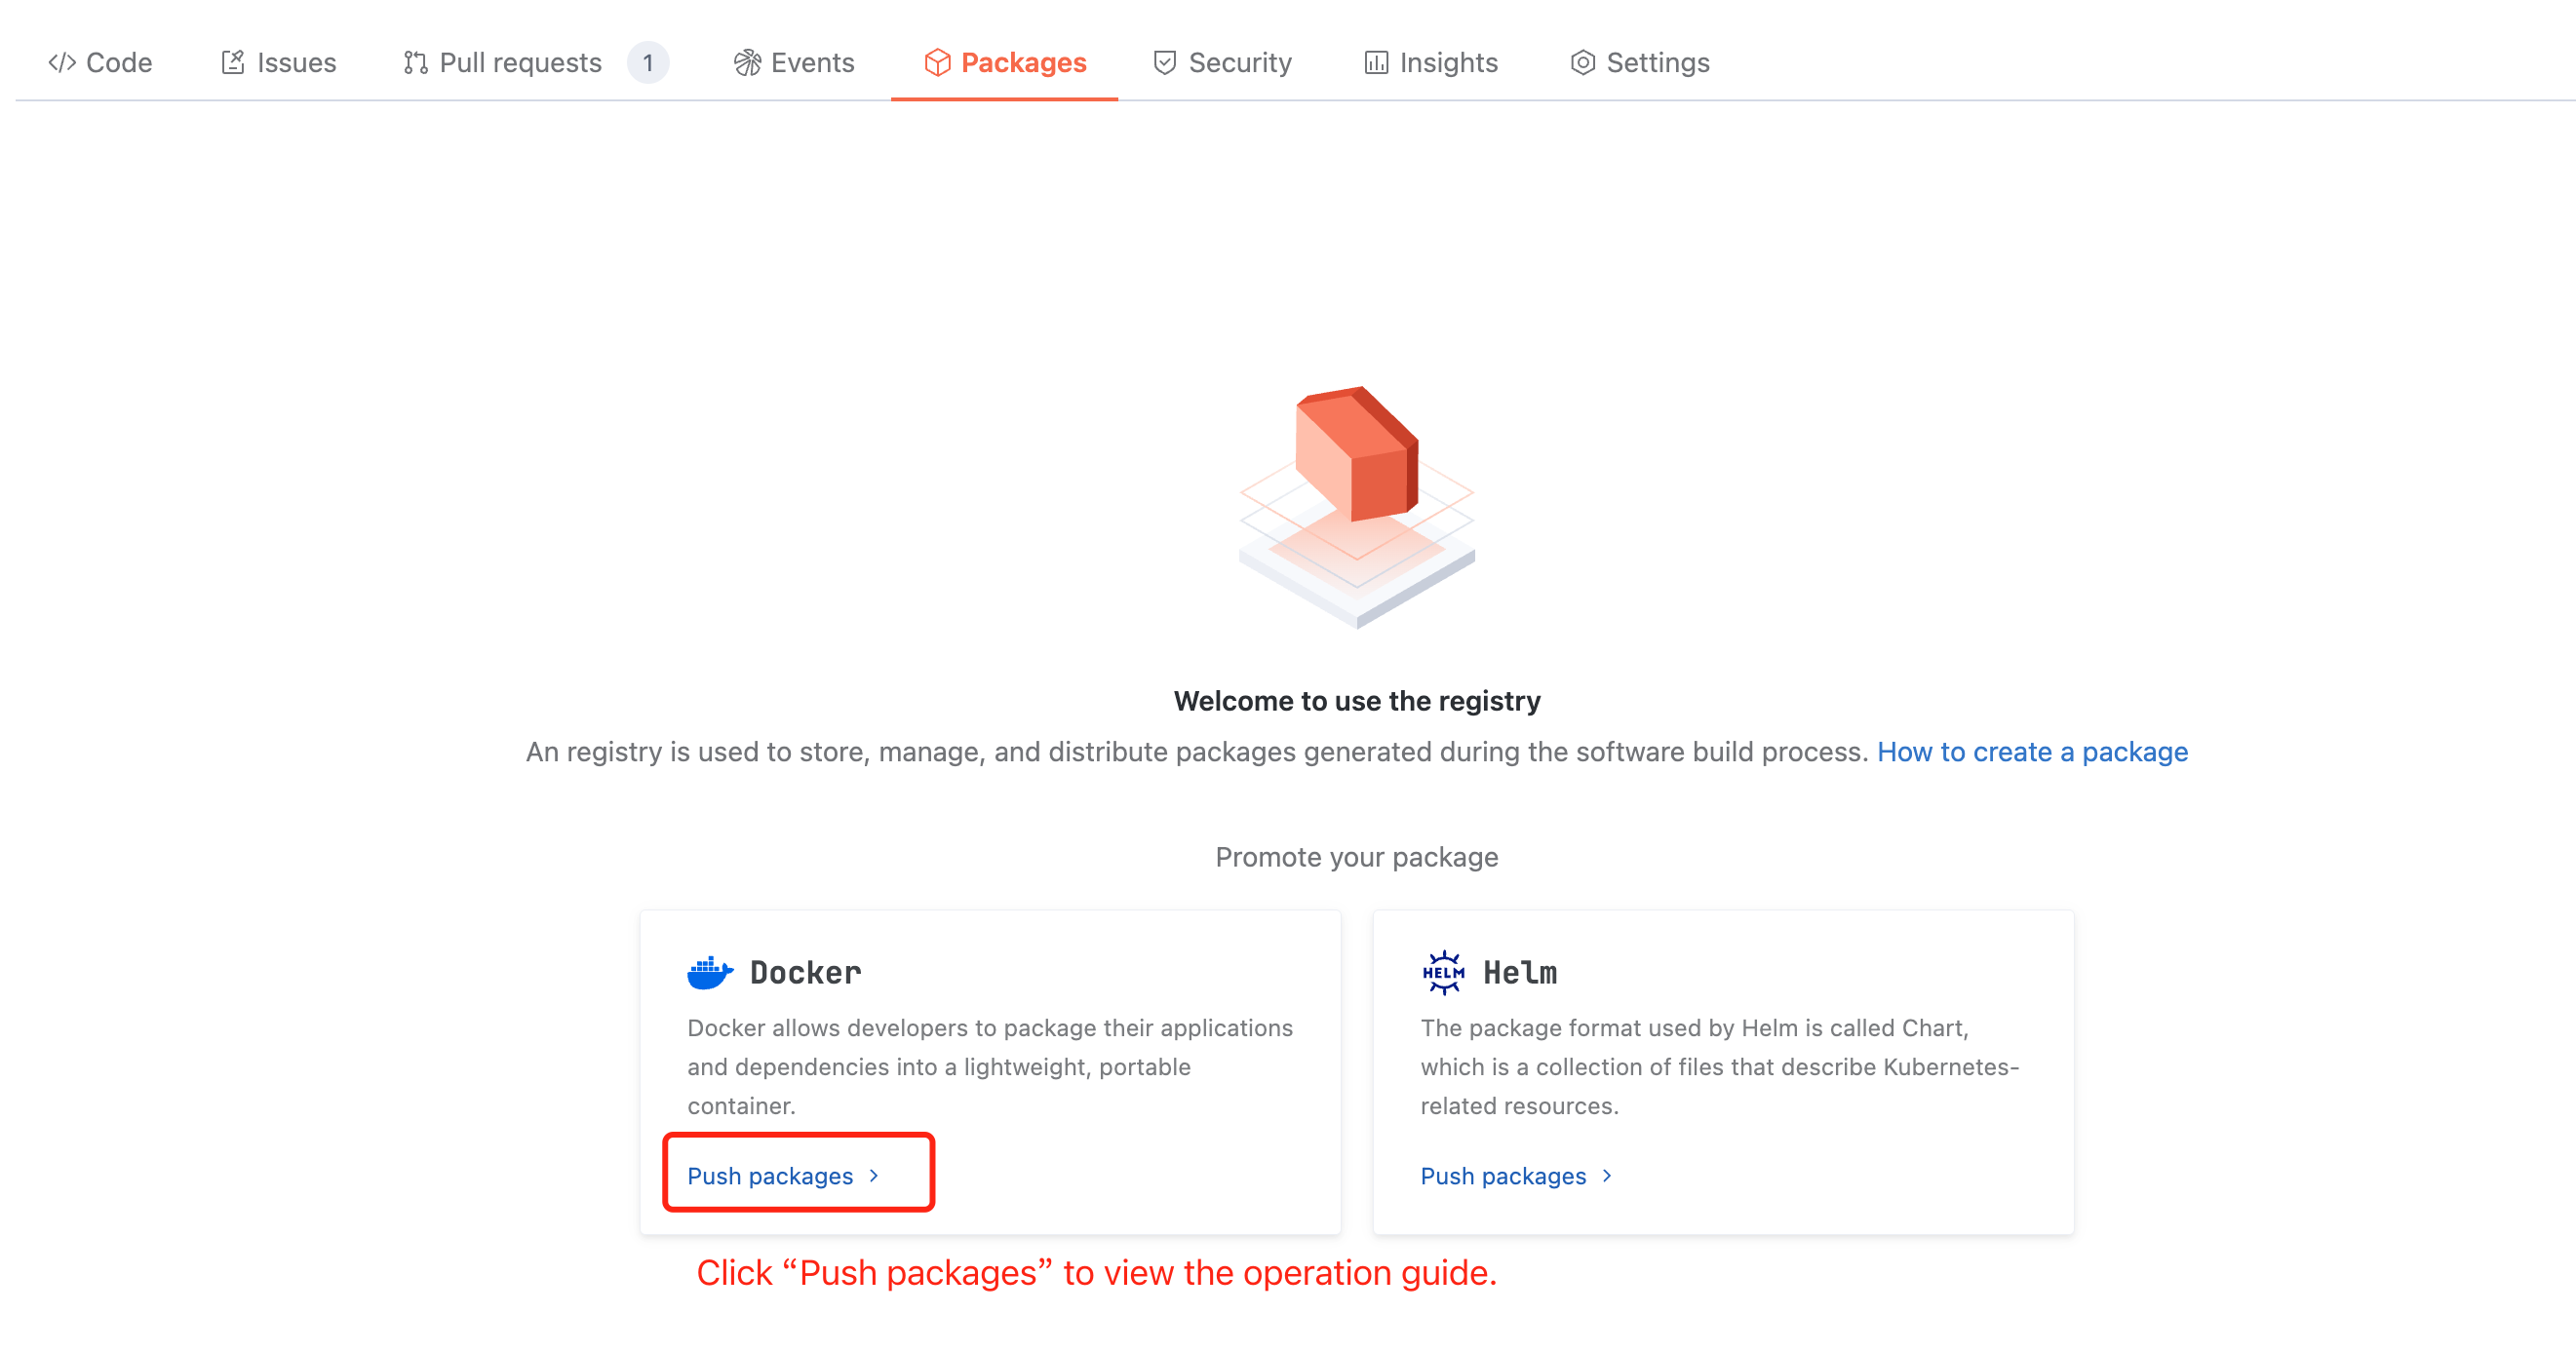Click the Pull requests branch icon

[415, 63]
